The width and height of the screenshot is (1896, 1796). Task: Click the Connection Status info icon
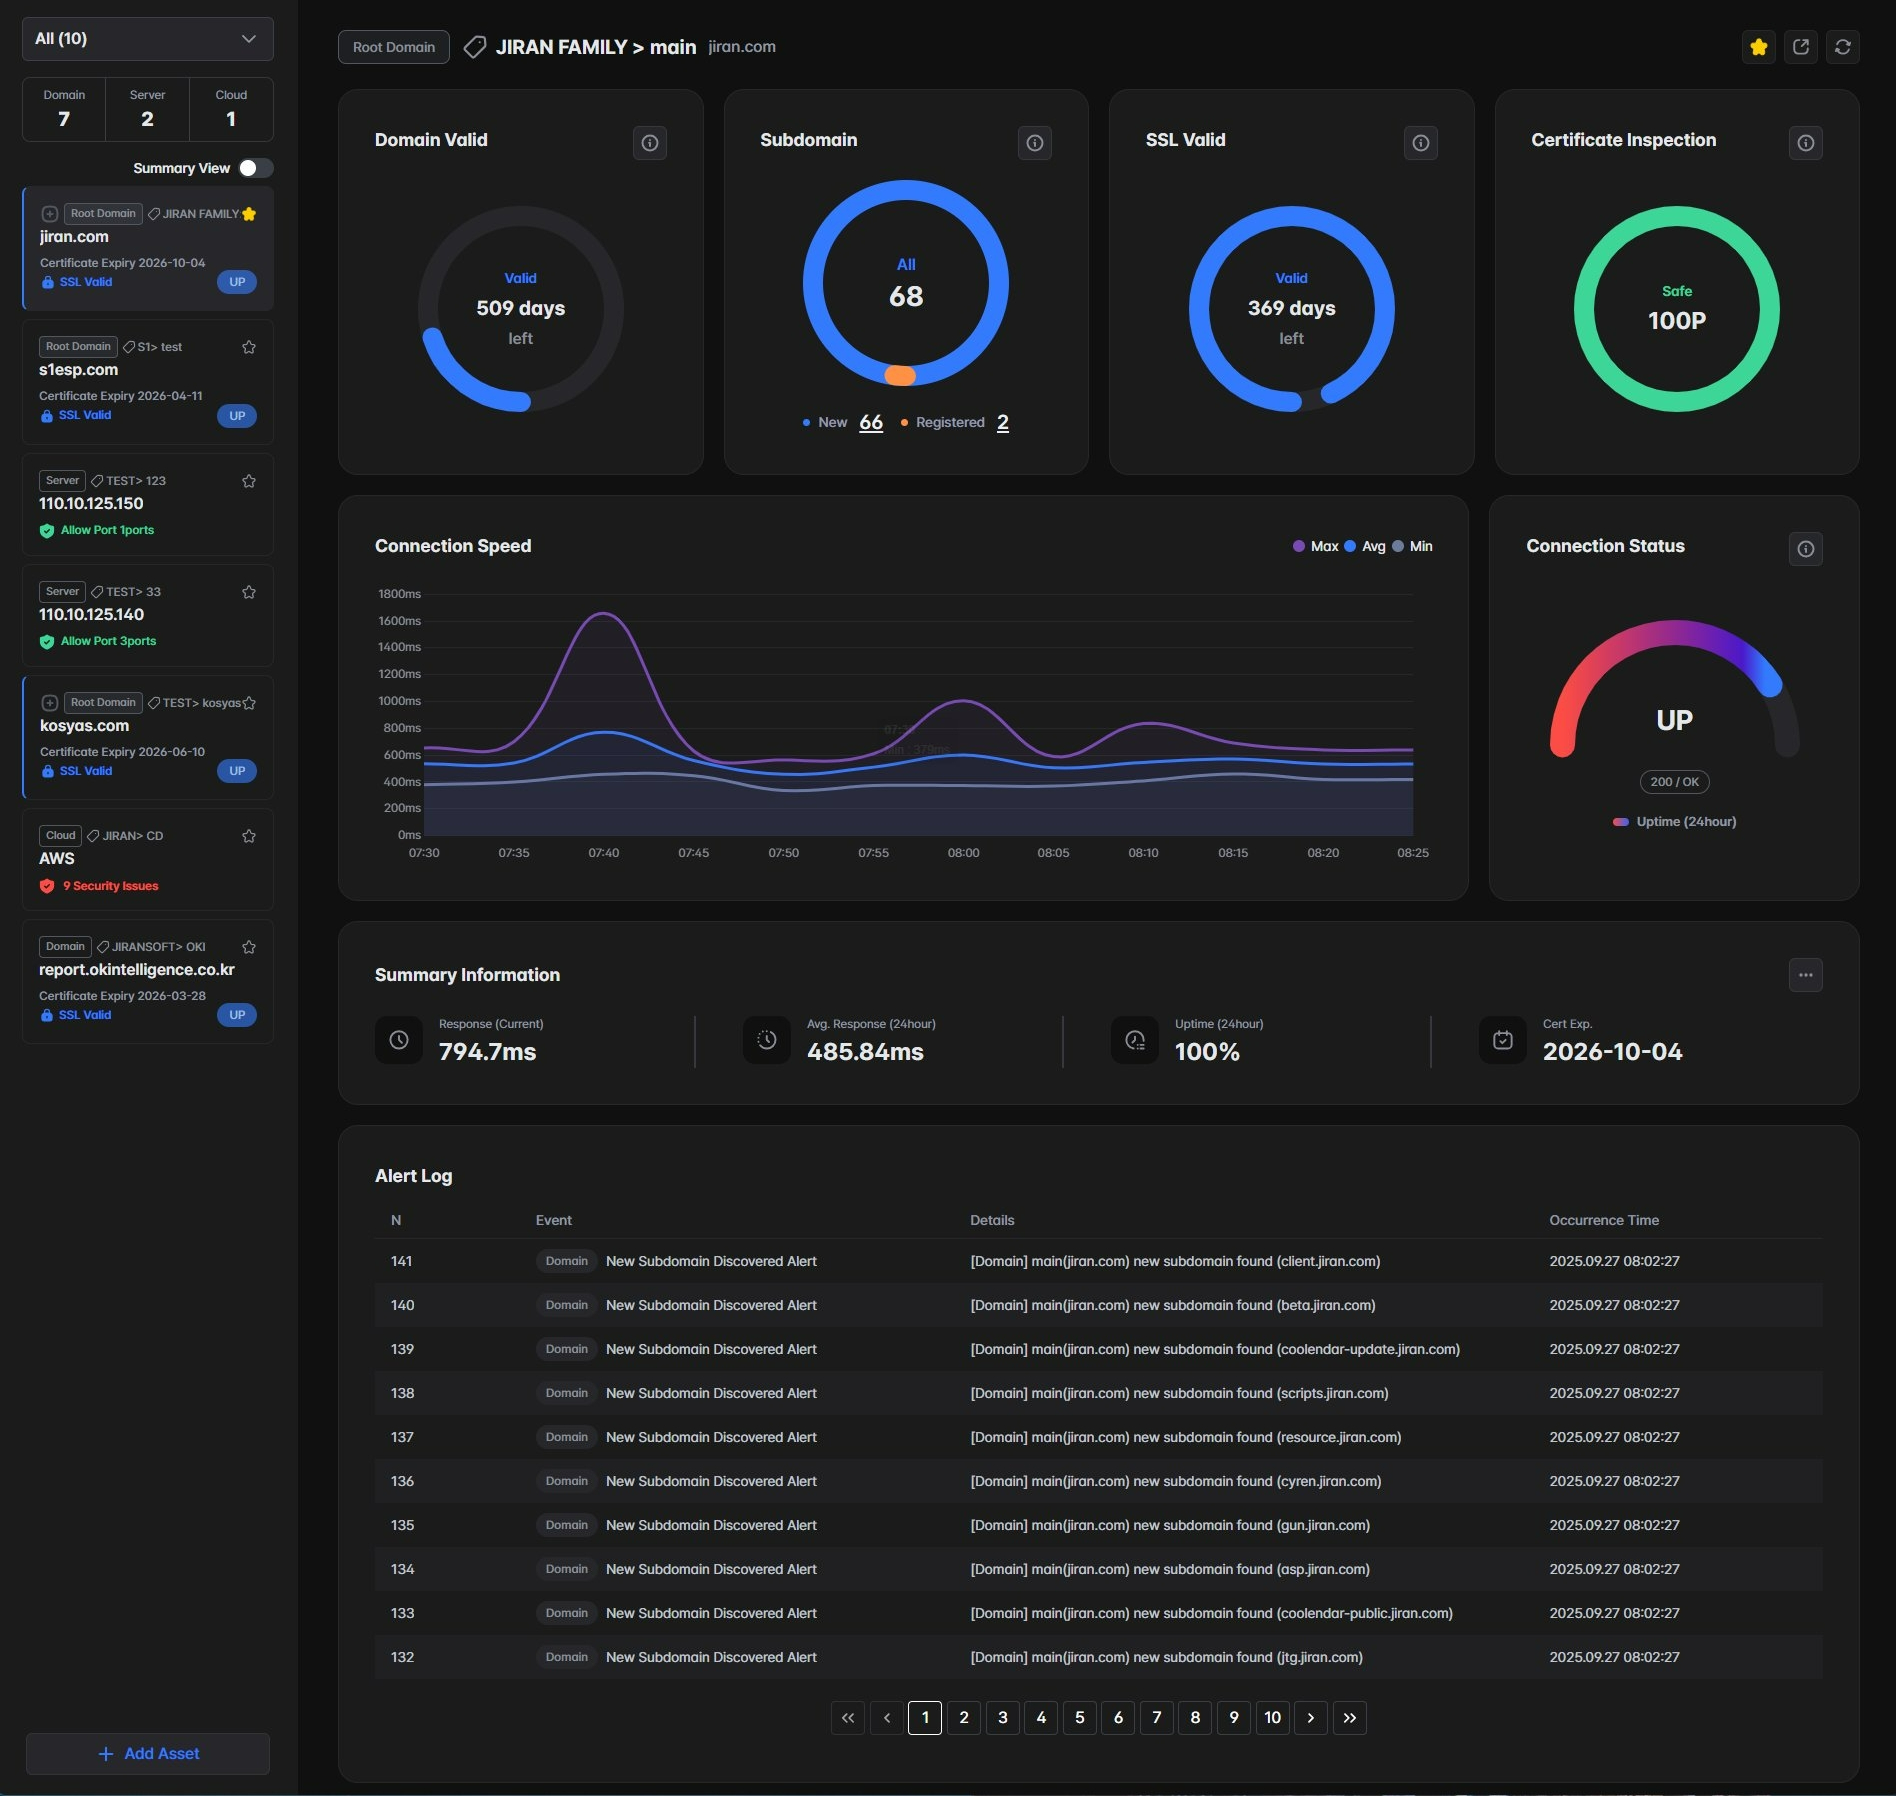(1805, 549)
